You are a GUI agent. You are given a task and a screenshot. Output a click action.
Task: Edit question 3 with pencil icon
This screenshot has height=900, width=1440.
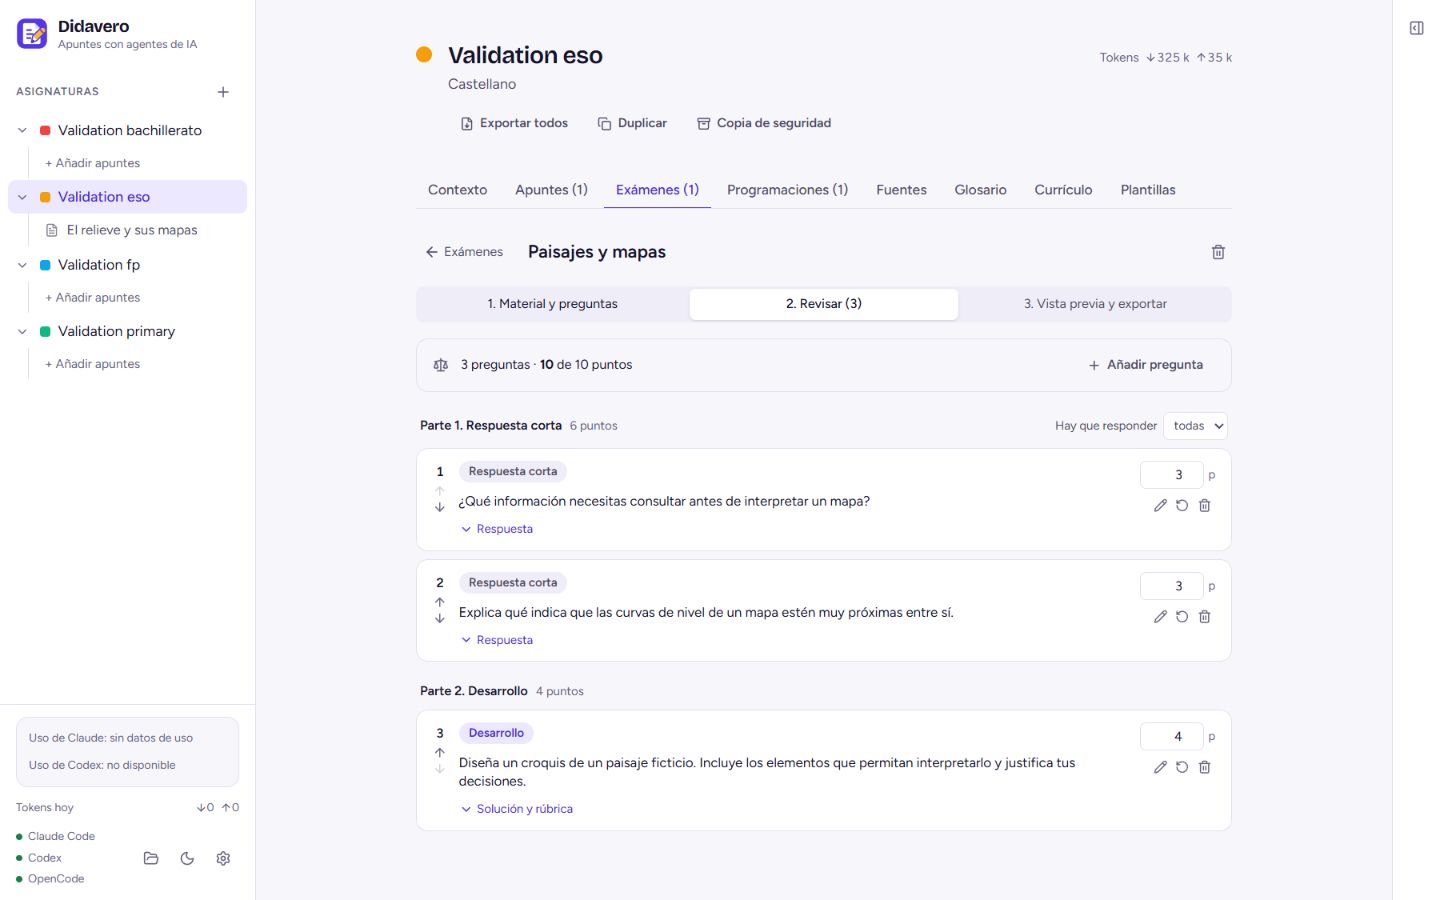point(1160,767)
